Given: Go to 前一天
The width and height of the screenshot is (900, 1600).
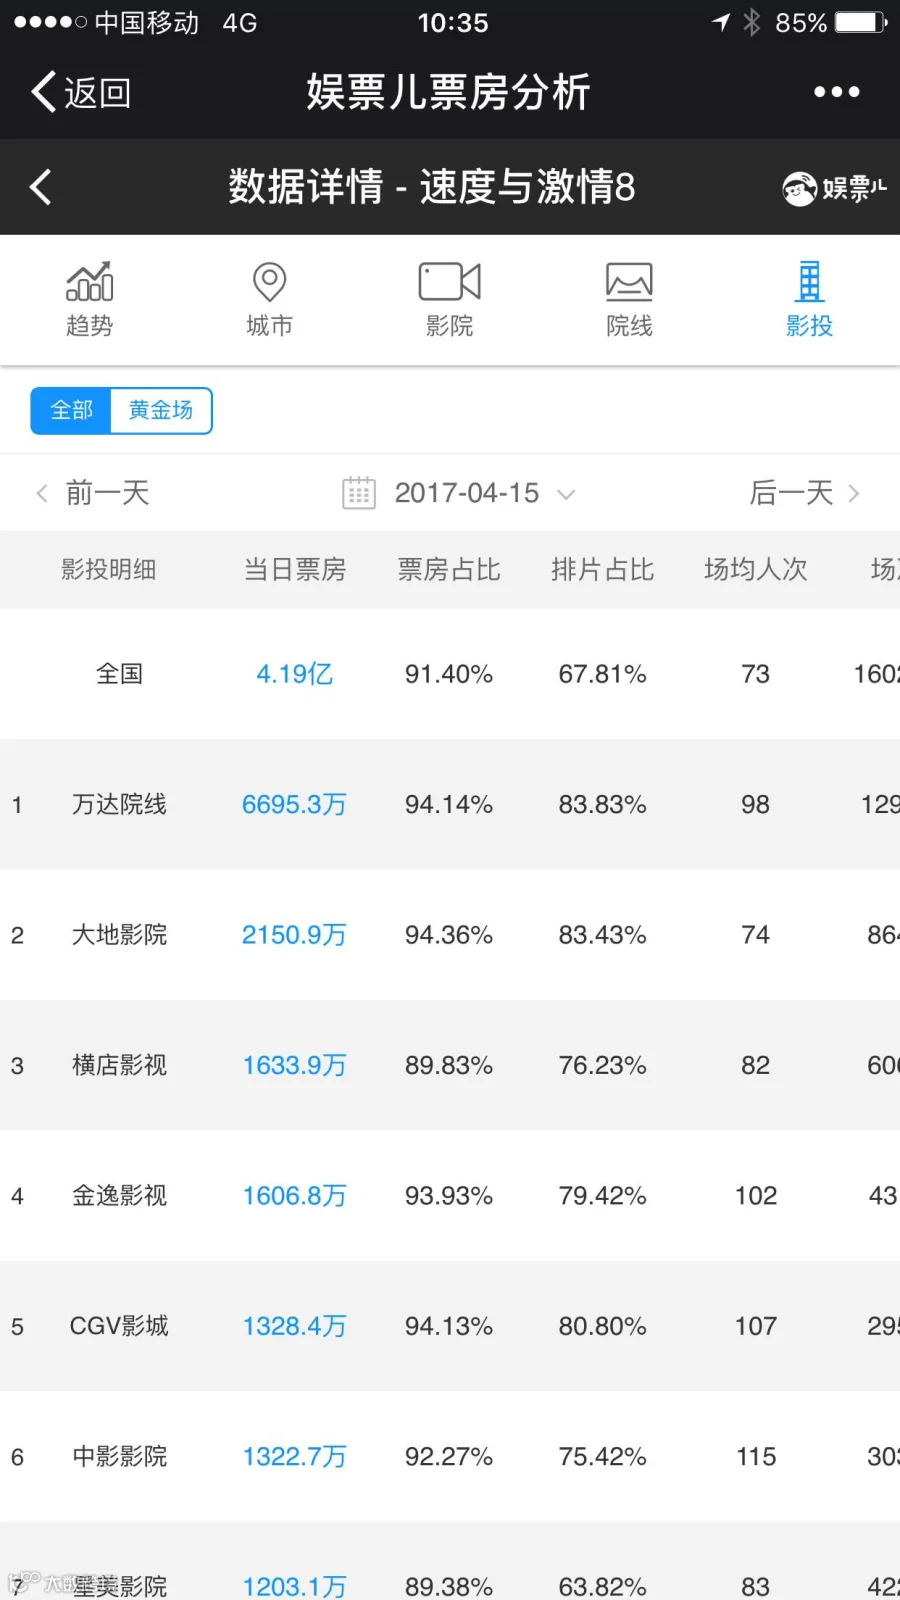Looking at the screenshot, I should 93,493.
